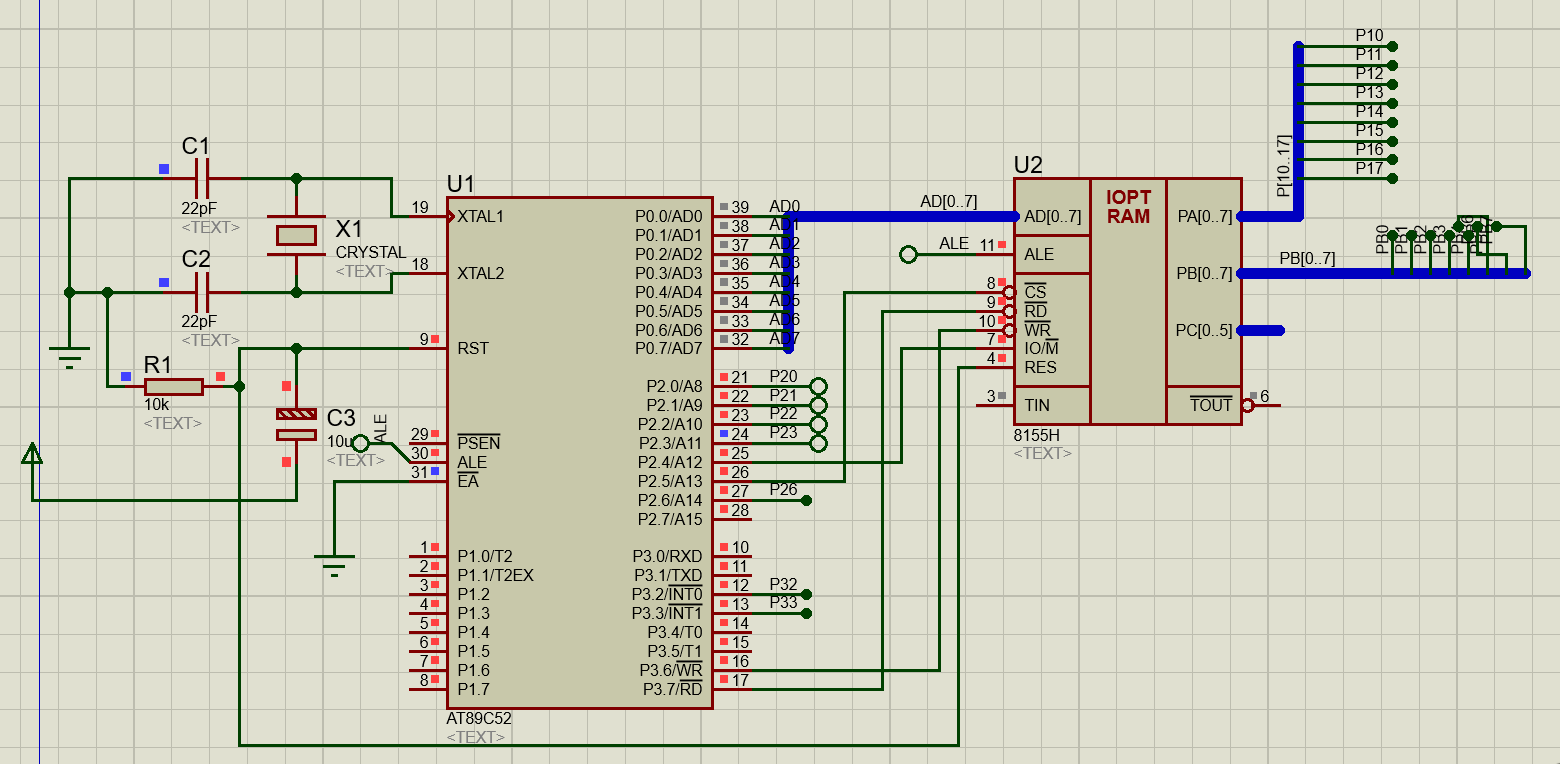Viewport: 1560px width, 764px height.
Task: Select the P21 terminal circle
Action: [818, 405]
